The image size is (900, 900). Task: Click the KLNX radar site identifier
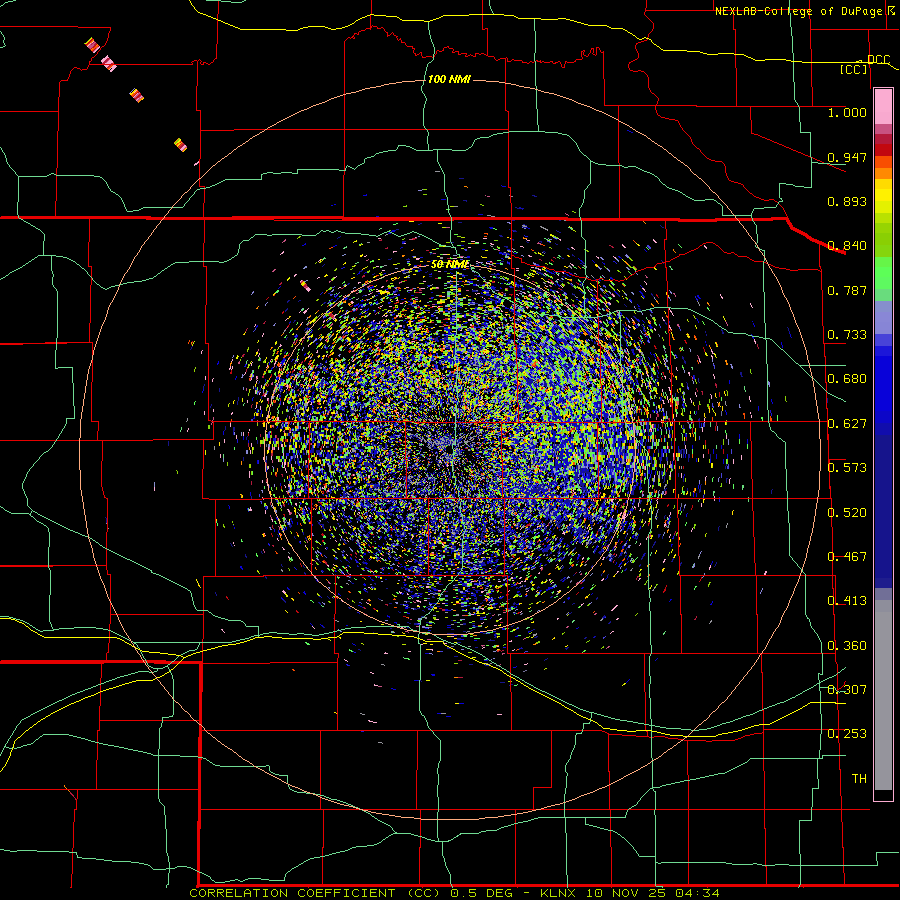[559, 893]
